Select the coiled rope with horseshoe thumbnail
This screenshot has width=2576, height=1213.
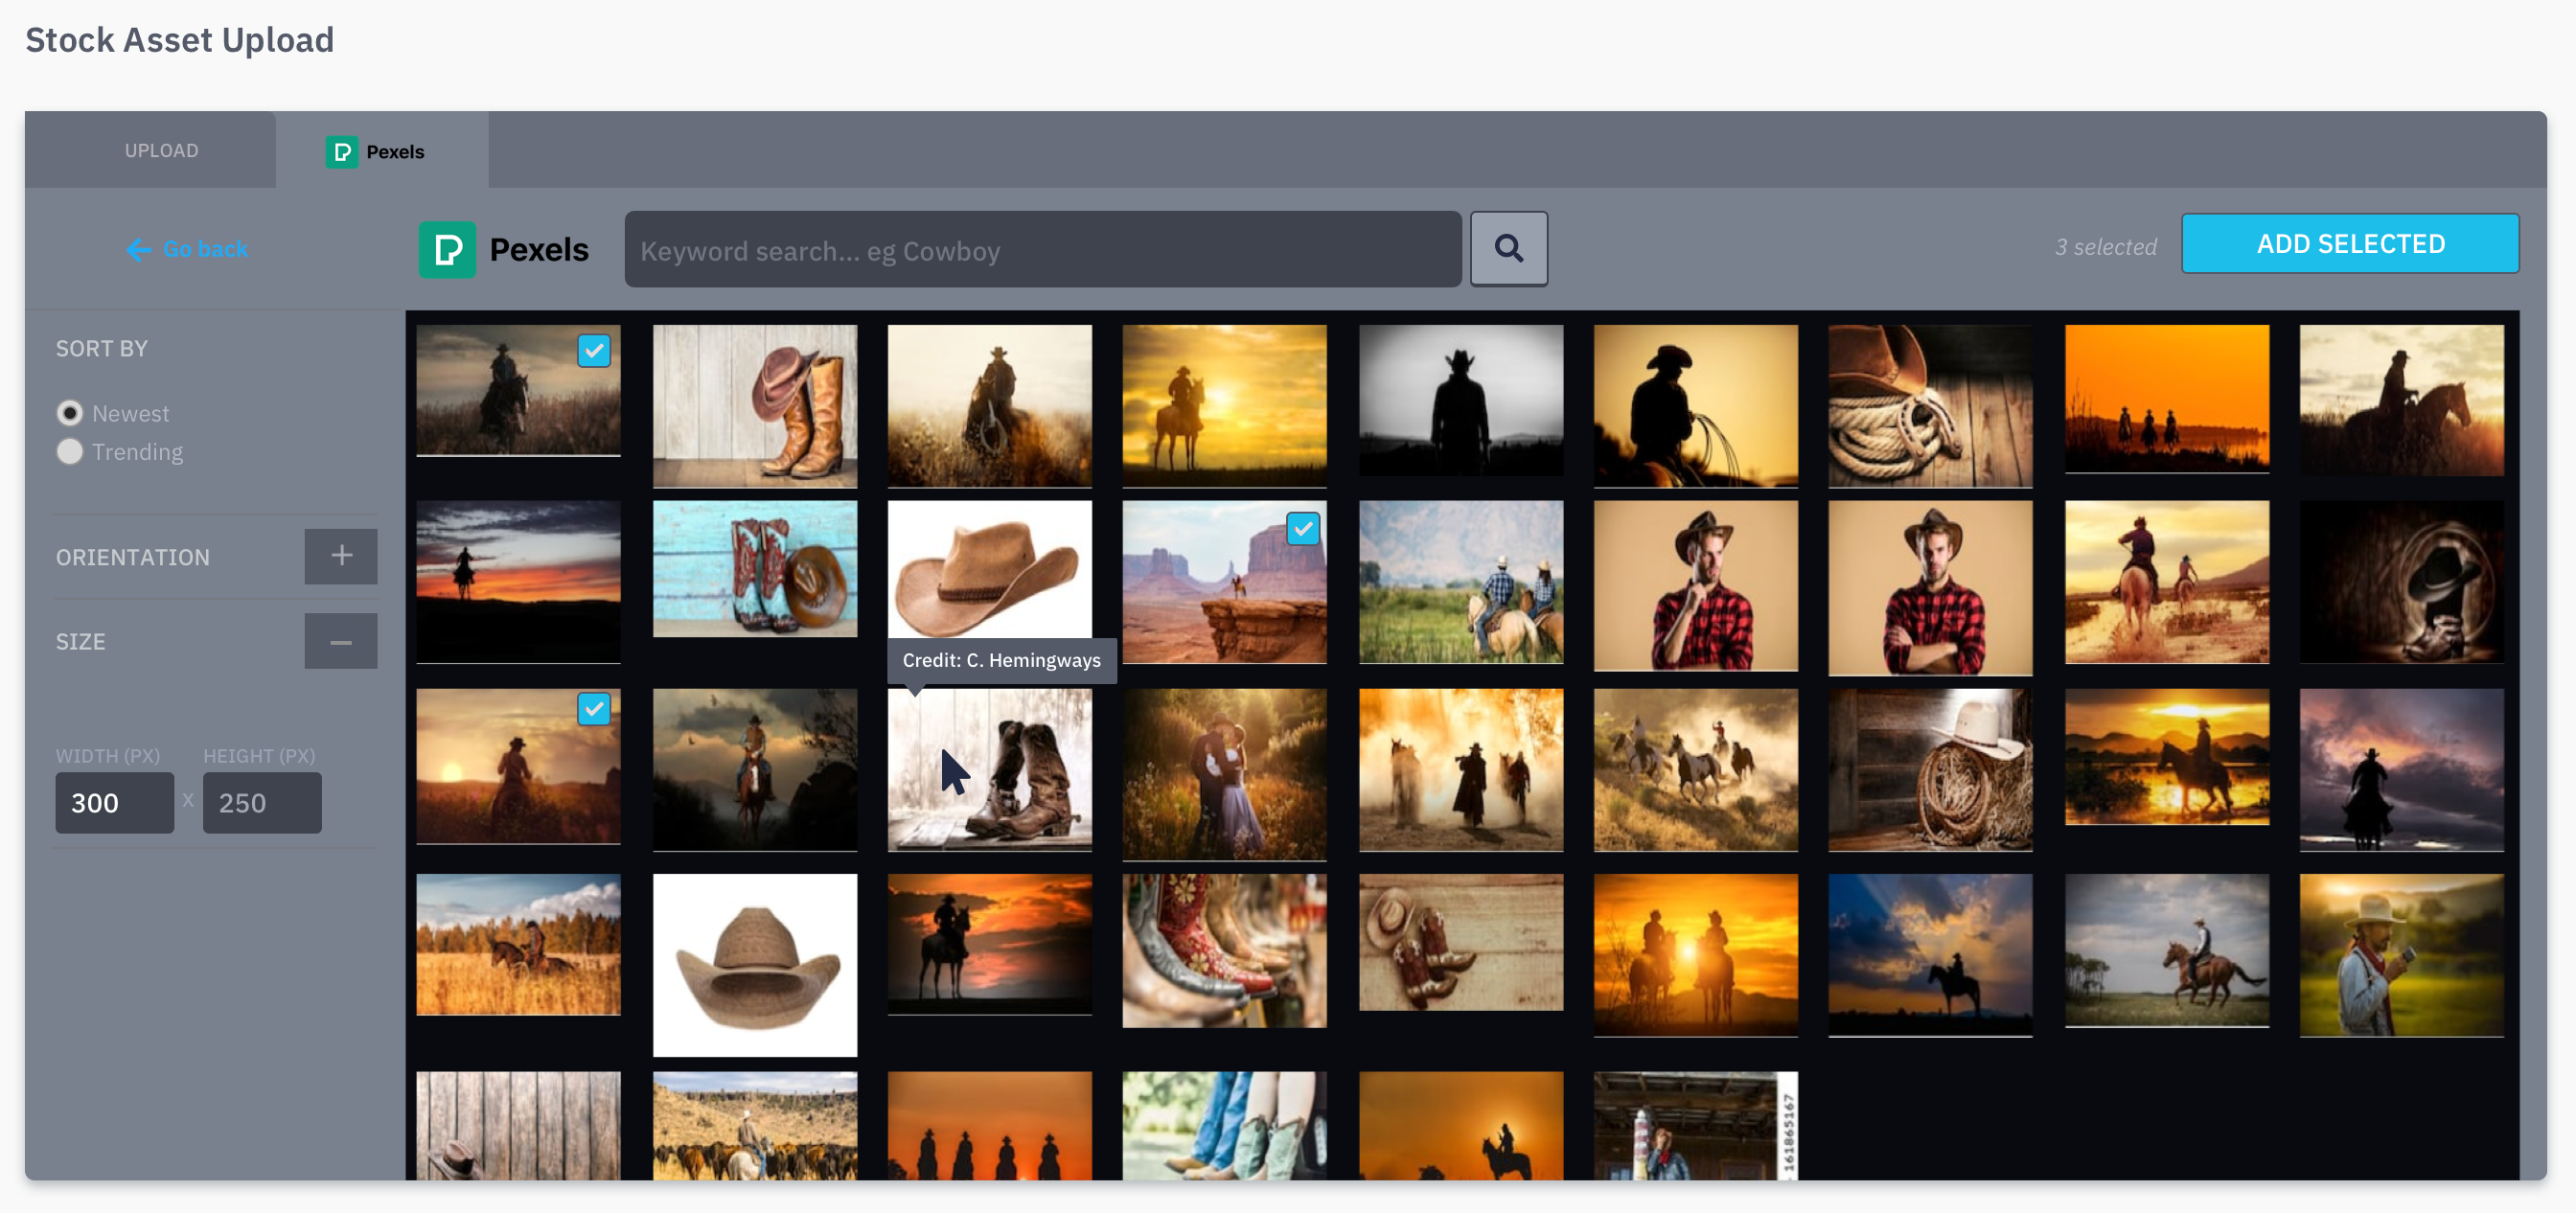(x=1930, y=405)
